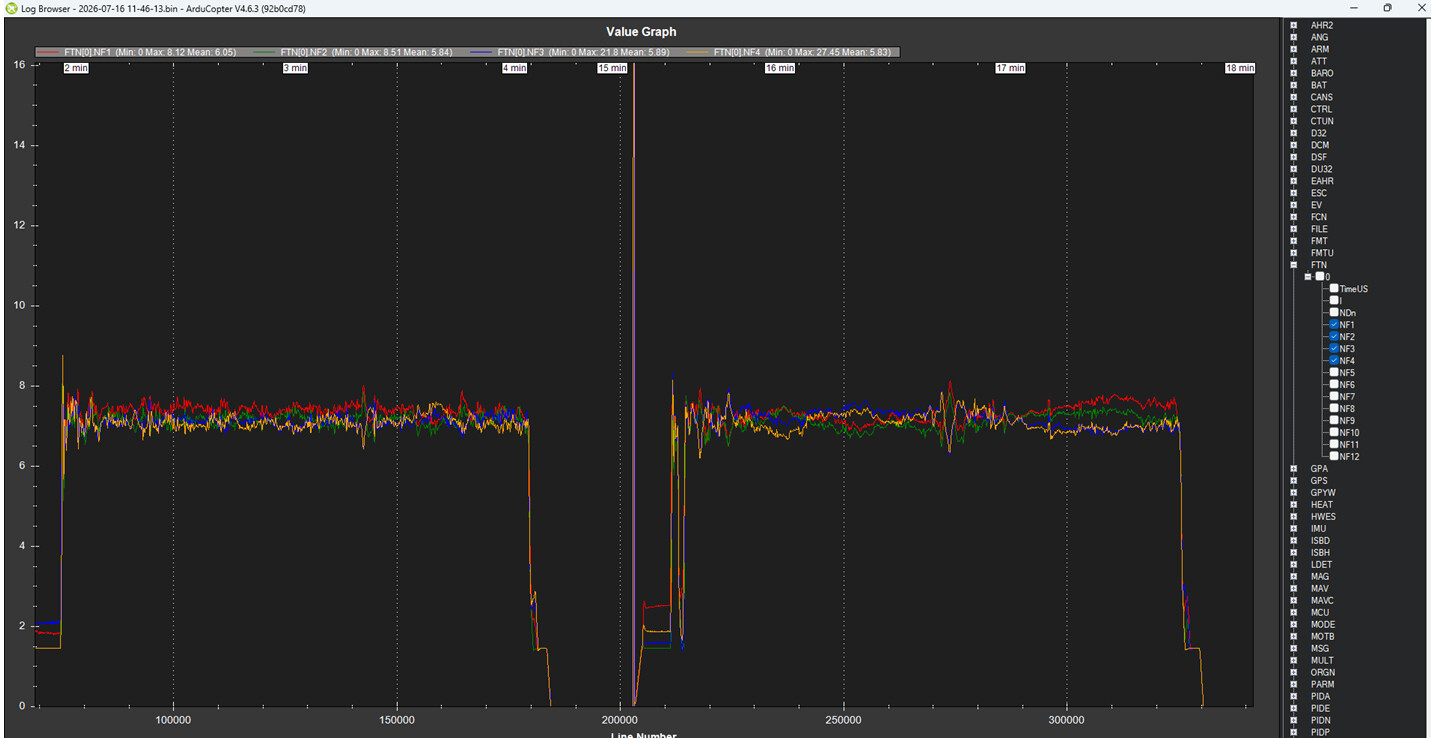The height and width of the screenshot is (738, 1431).
Task: Select the ORGN tree label
Action: pos(1322,673)
